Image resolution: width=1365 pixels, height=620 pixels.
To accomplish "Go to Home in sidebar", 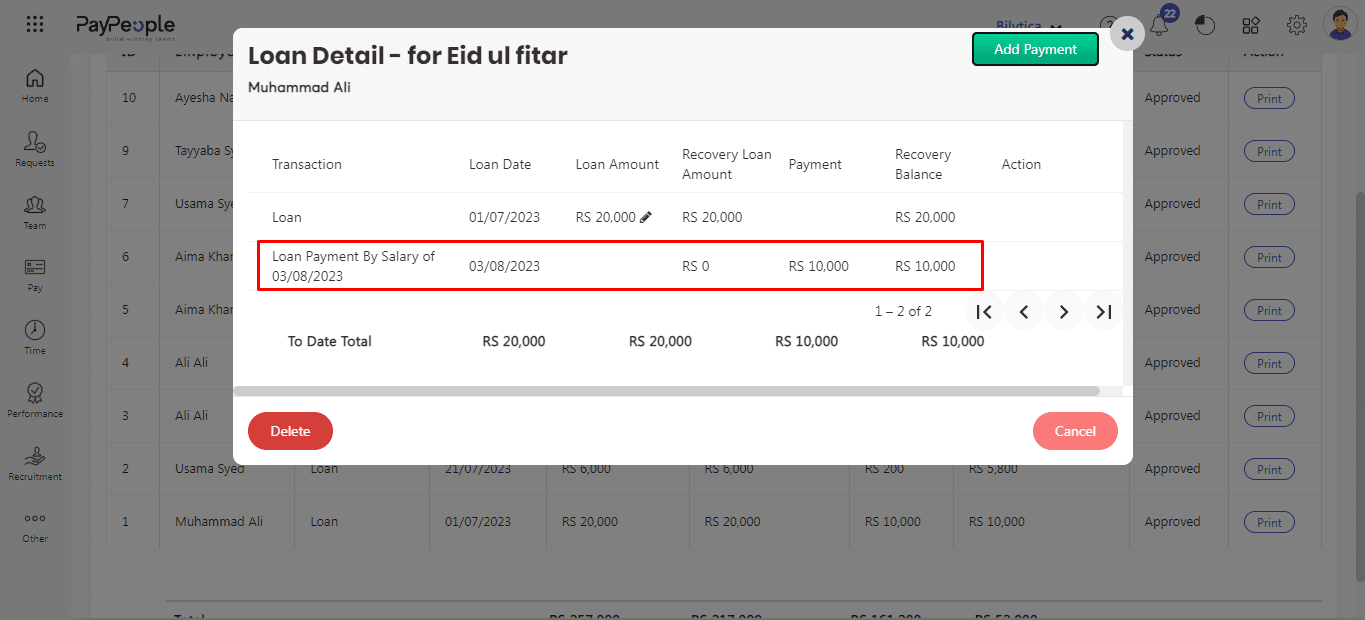I will [35, 86].
